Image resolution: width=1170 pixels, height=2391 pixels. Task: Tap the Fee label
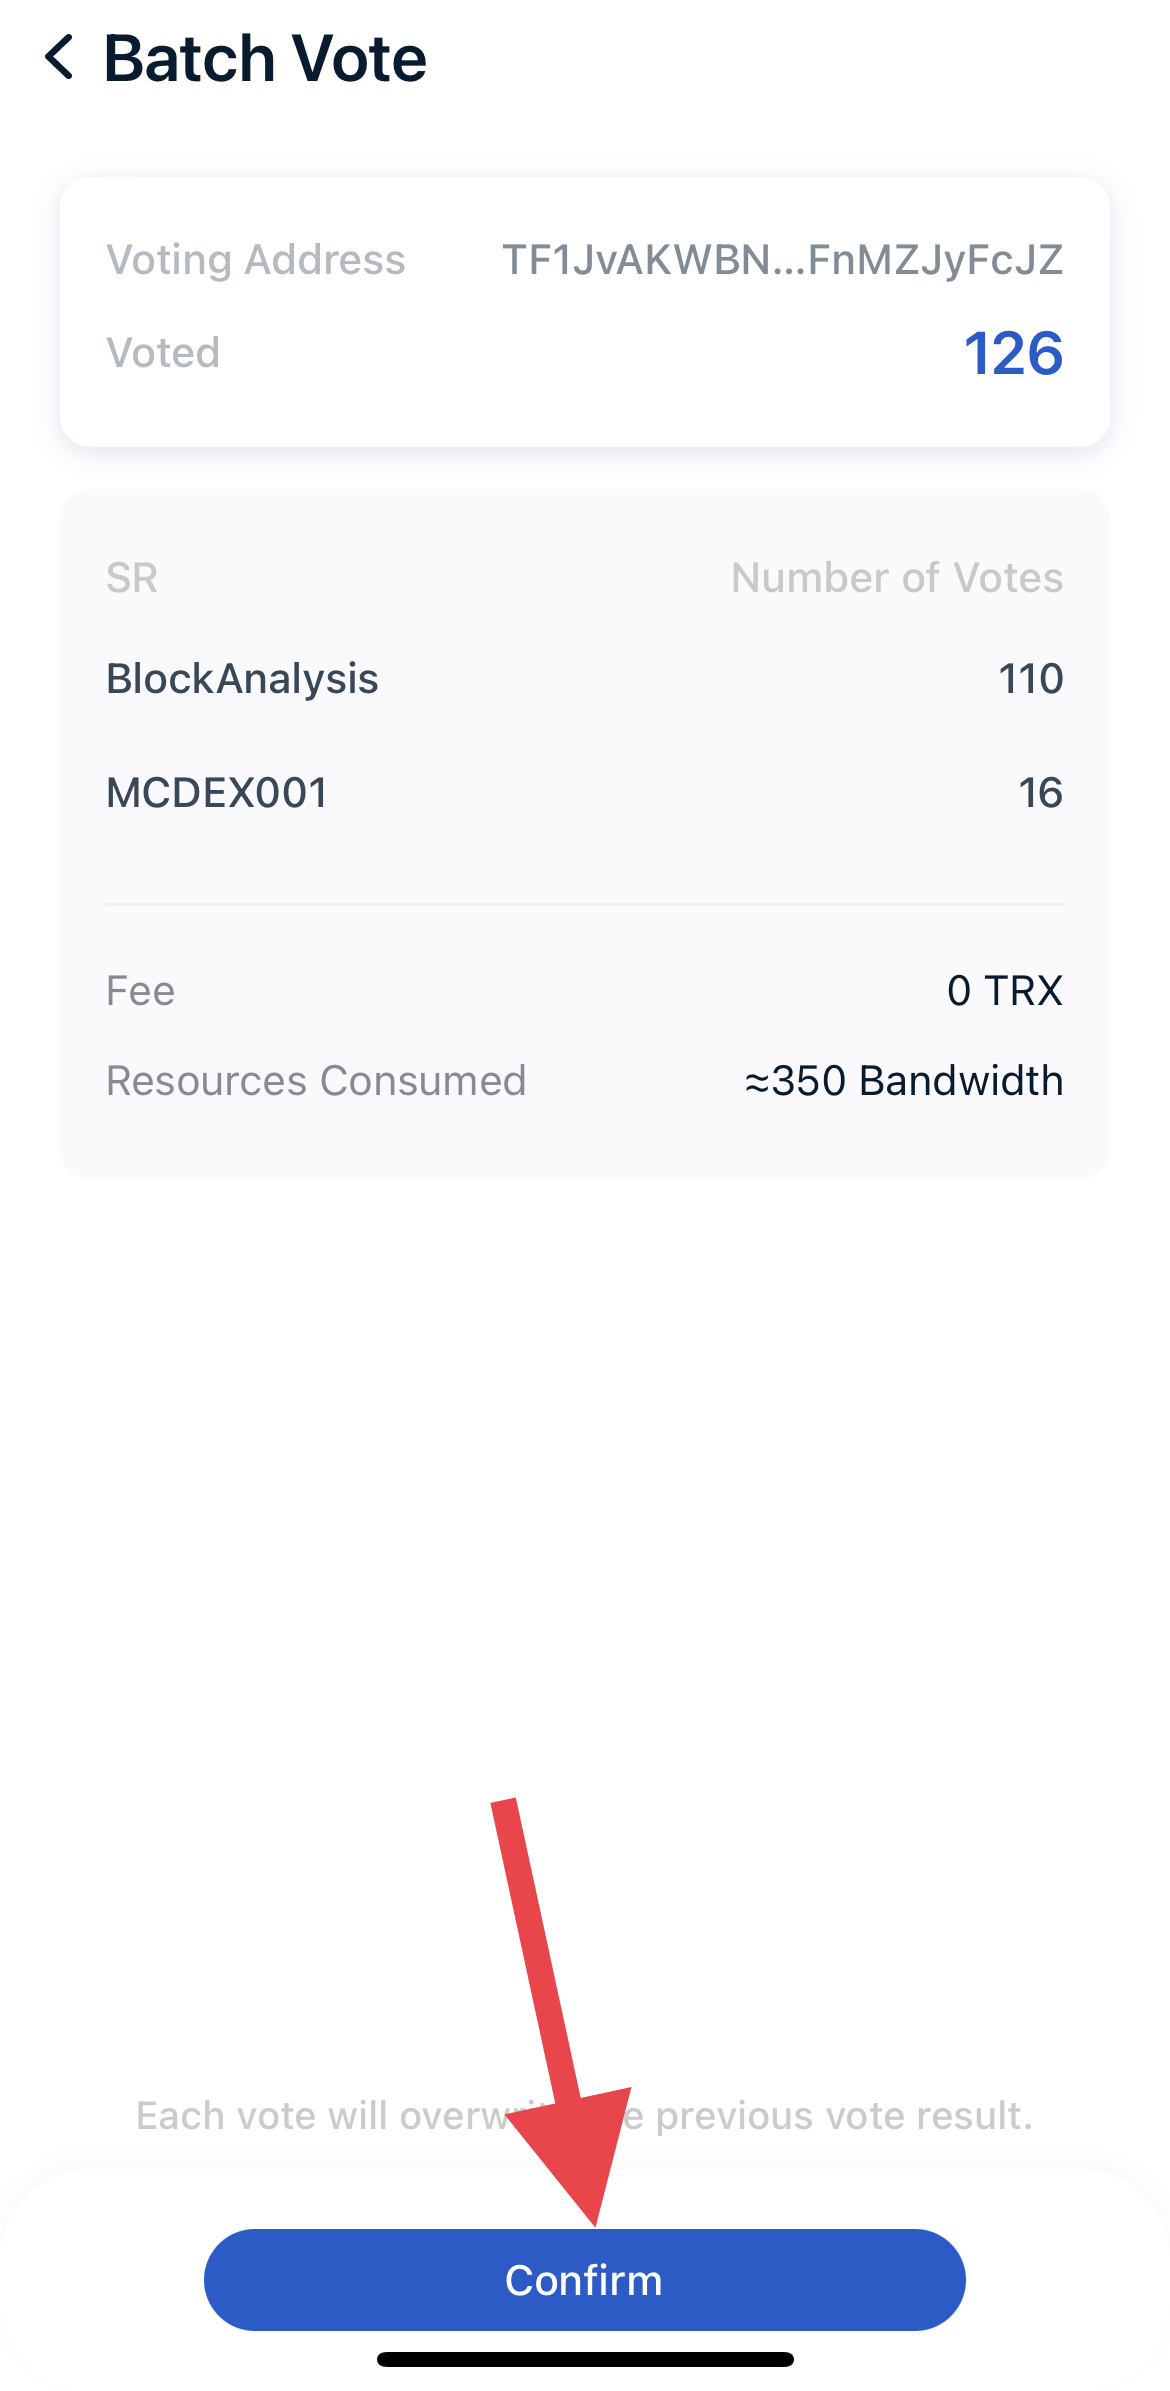coord(140,991)
